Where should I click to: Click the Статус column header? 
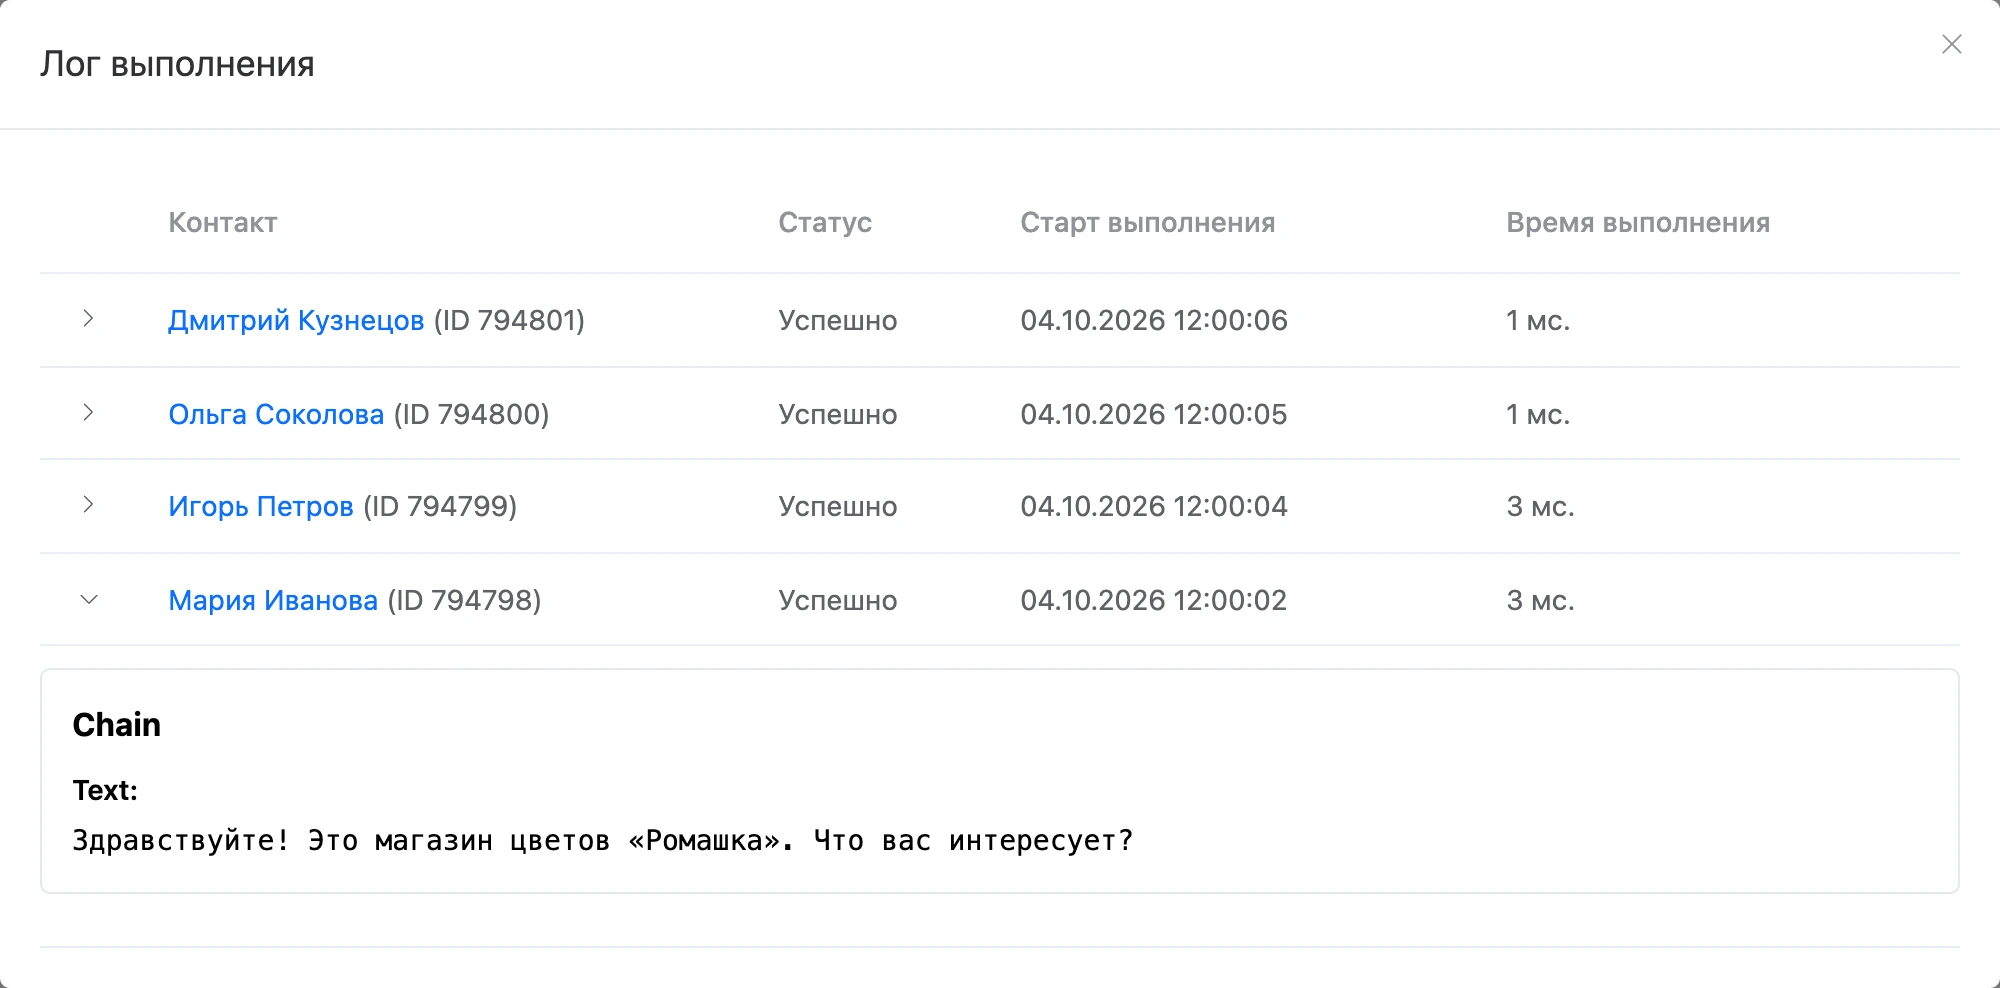tap(825, 222)
